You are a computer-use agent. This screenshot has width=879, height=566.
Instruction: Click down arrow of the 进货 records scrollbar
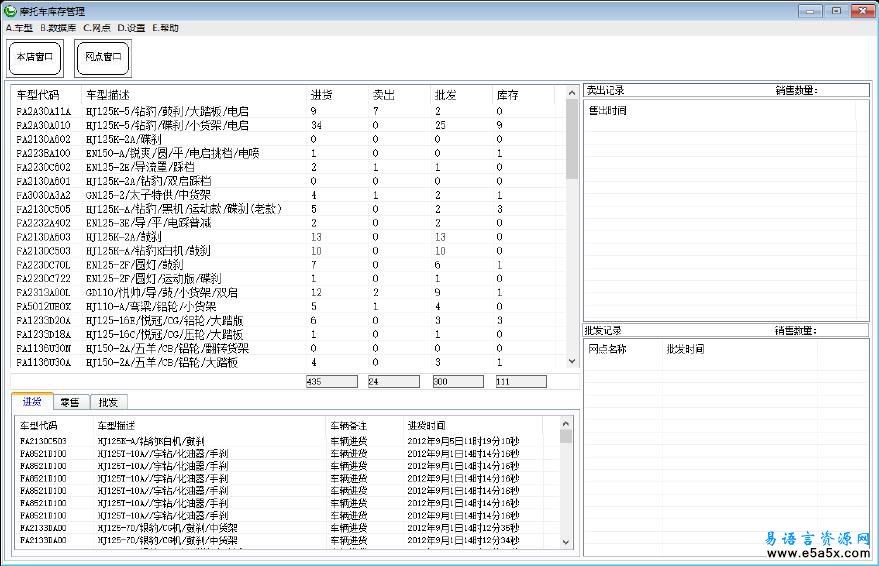pos(566,541)
